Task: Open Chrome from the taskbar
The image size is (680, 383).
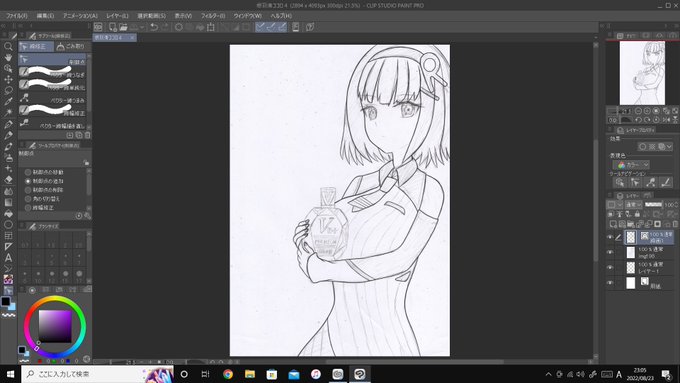Action: 228,374
